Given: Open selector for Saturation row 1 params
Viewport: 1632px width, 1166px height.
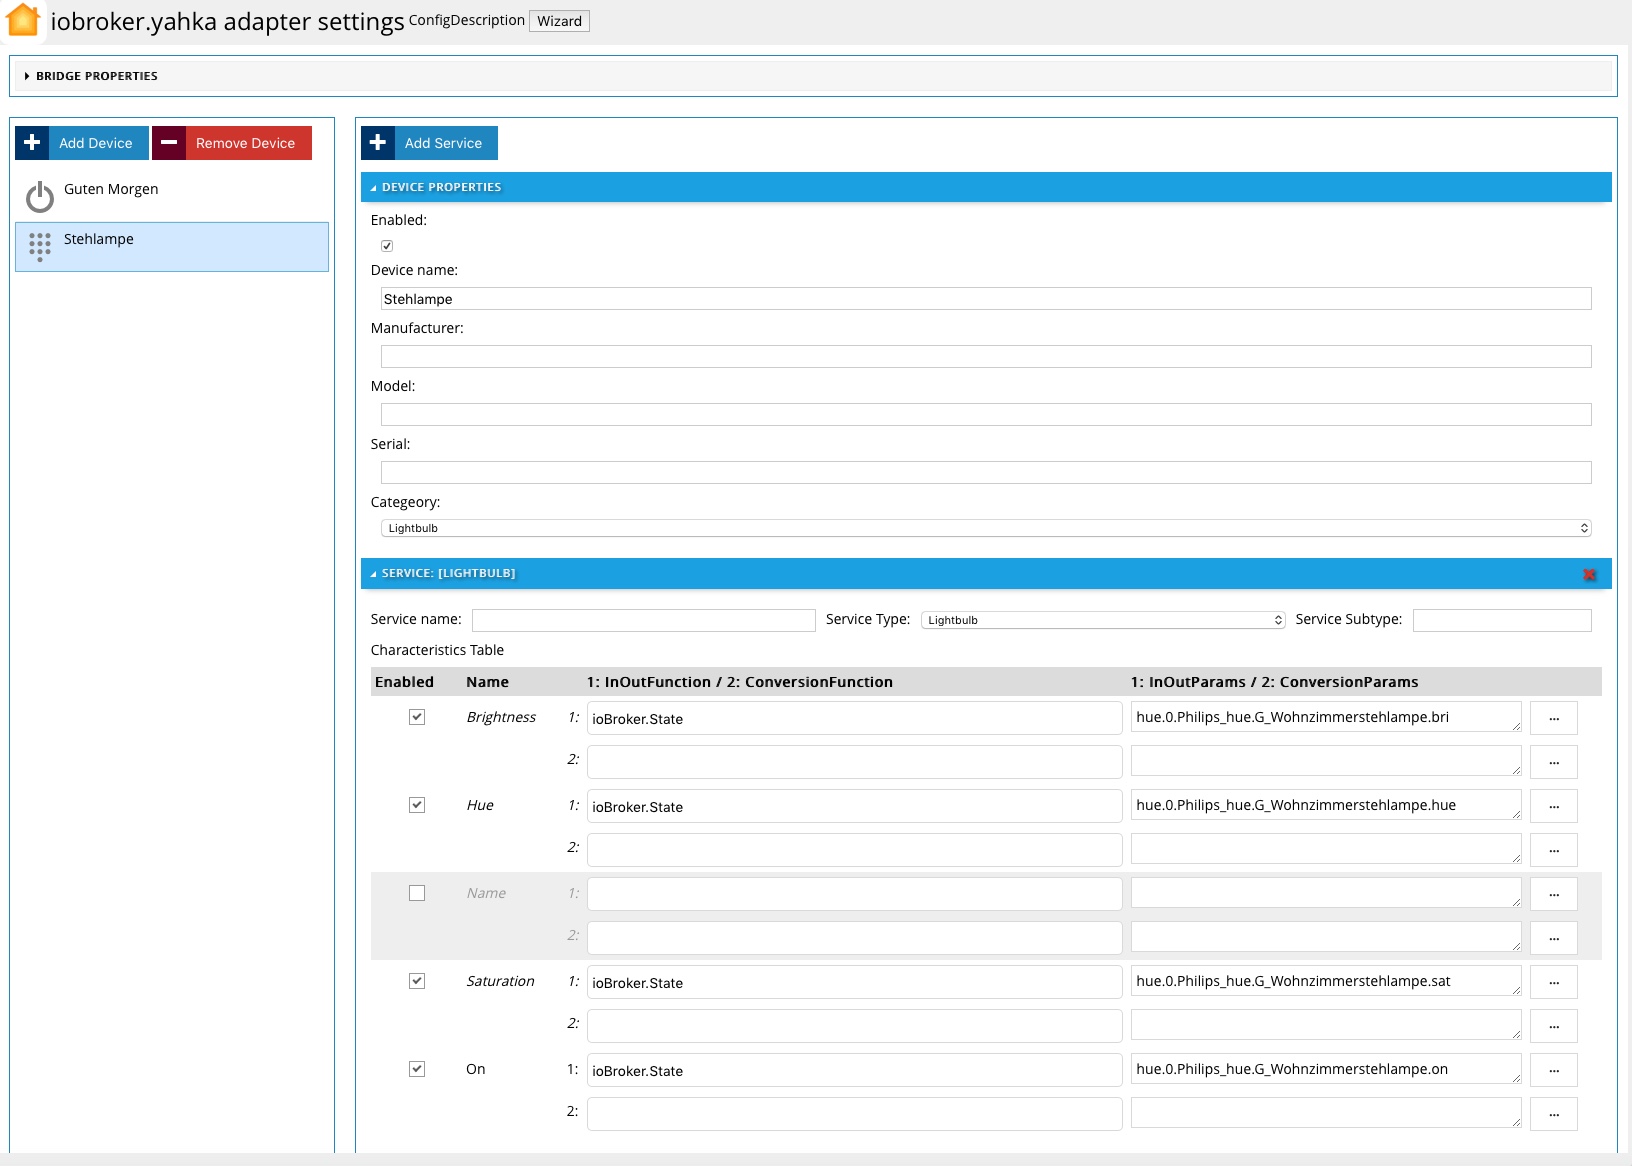Looking at the screenshot, I should [1554, 982].
